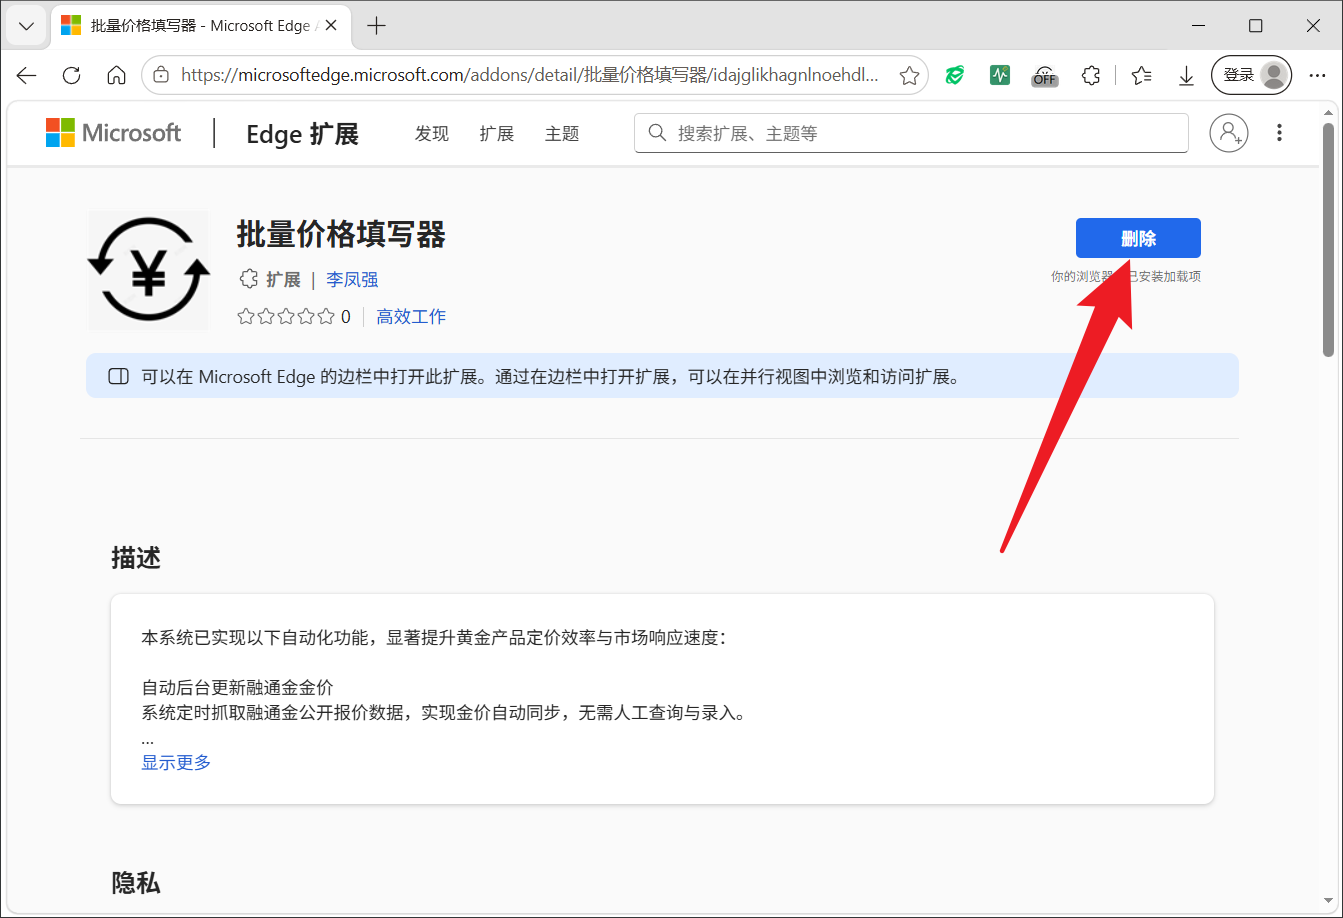Click the star rating row

click(293, 317)
